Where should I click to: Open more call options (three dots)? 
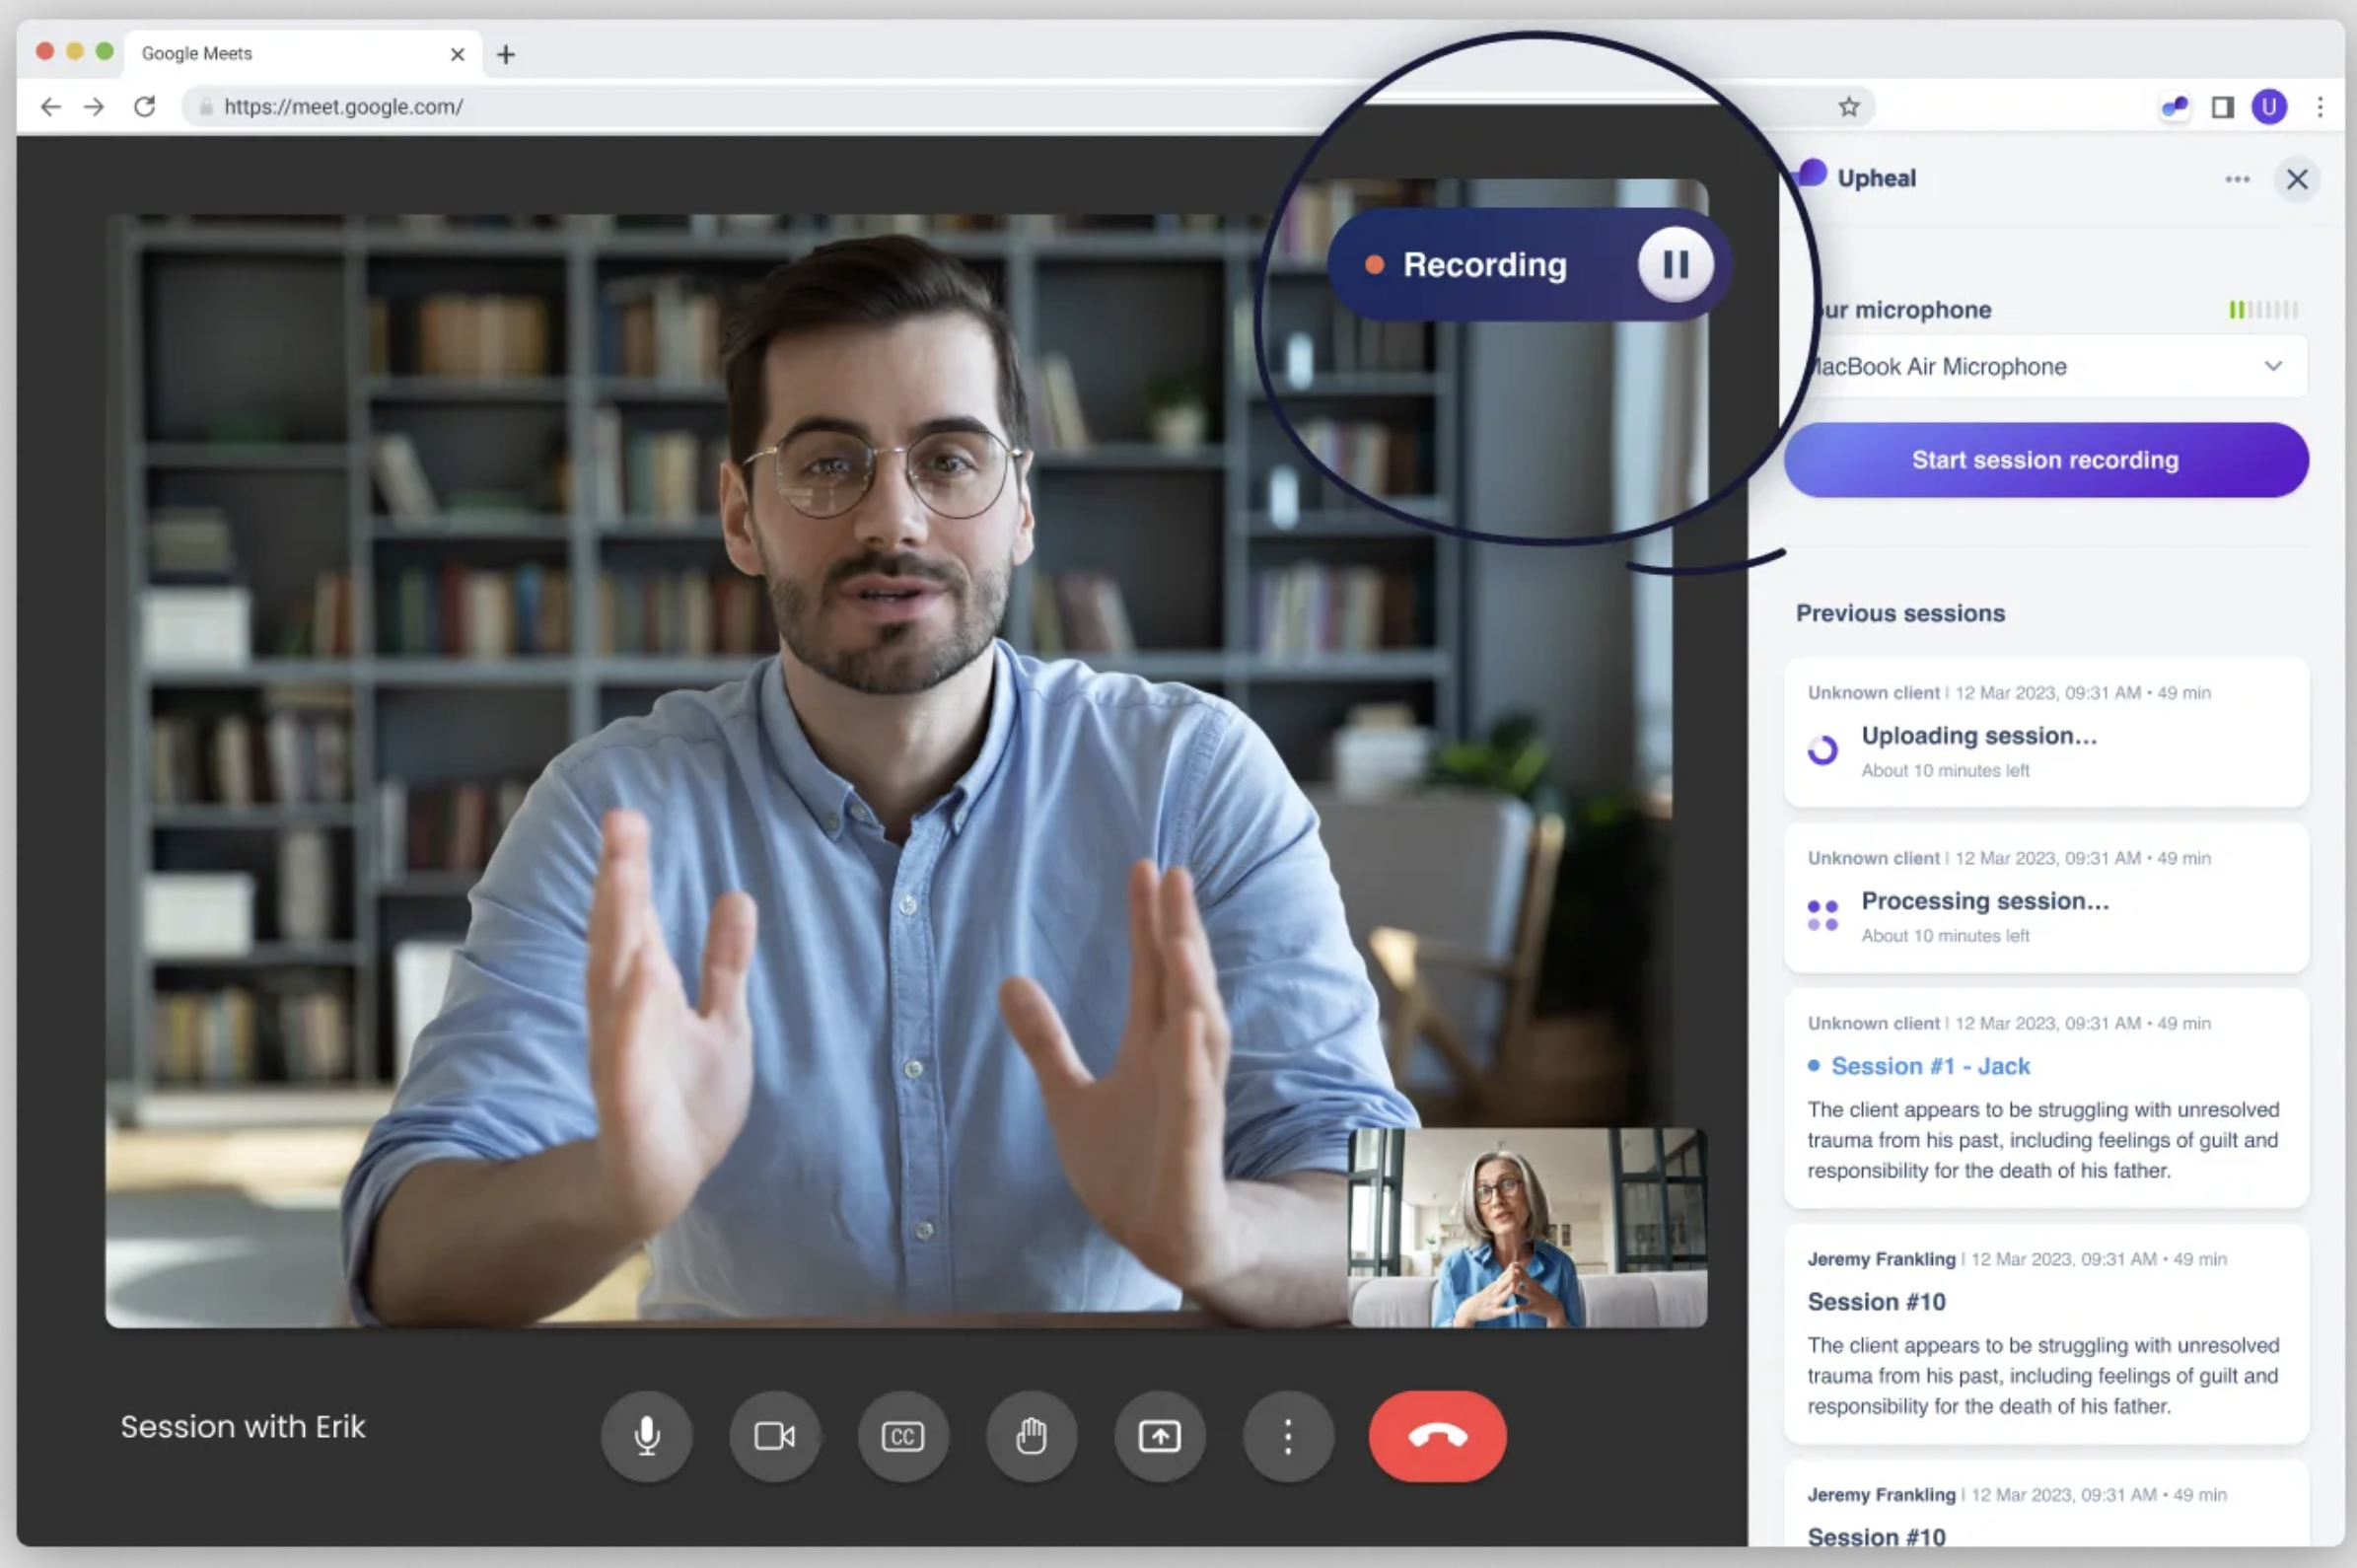click(x=1287, y=1436)
